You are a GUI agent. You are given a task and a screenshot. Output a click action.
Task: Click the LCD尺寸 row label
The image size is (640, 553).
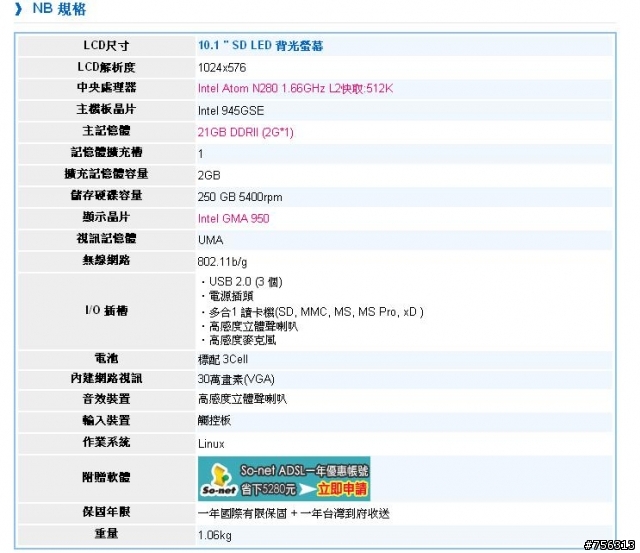(x=107, y=45)
